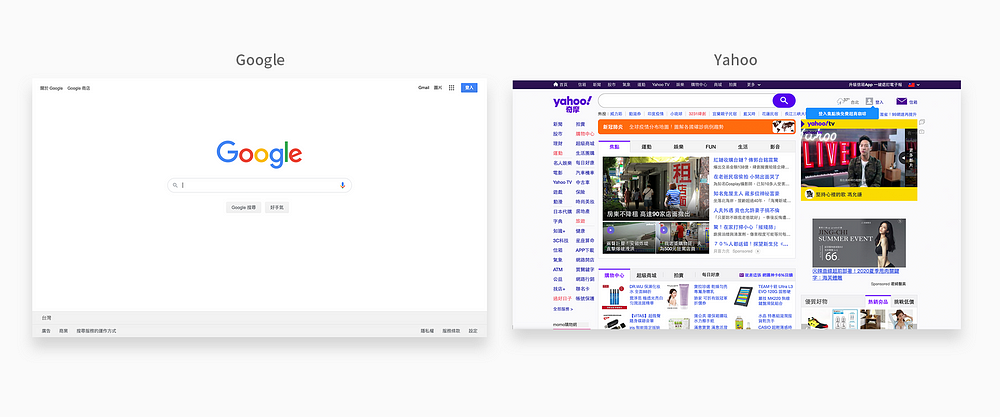Switch to the 運動 news tab
The height and width of the screenshot is (417, 1000).
click(x=646, y=147)
